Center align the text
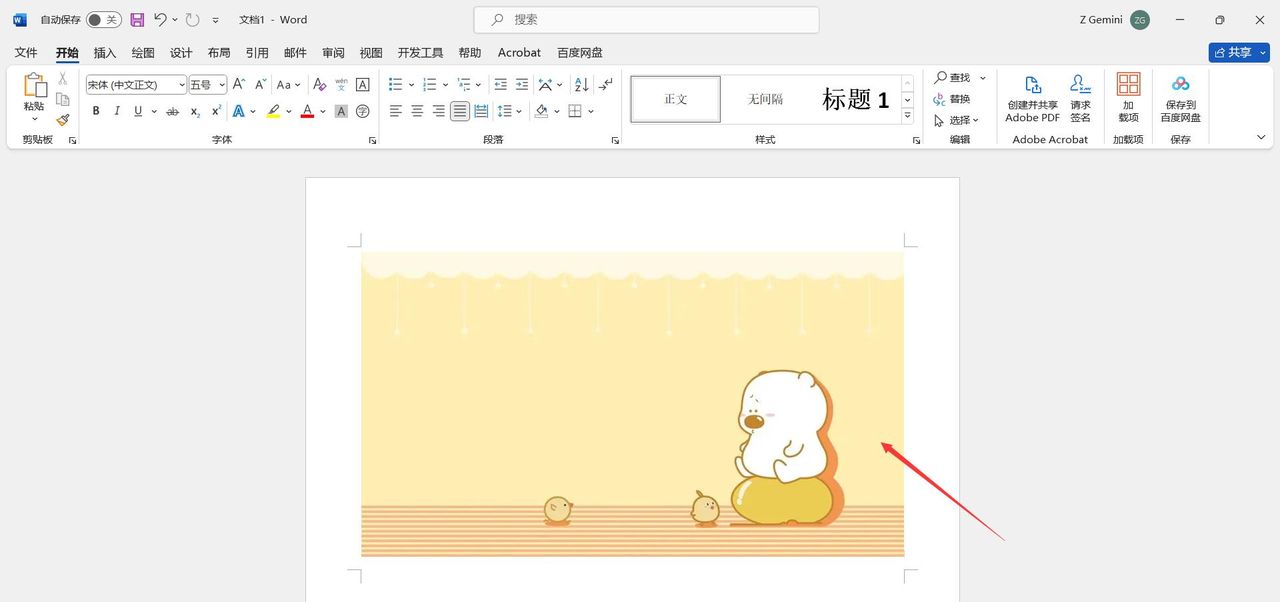The width and height of the screenshot is (1280, 602). pos(417,111)
